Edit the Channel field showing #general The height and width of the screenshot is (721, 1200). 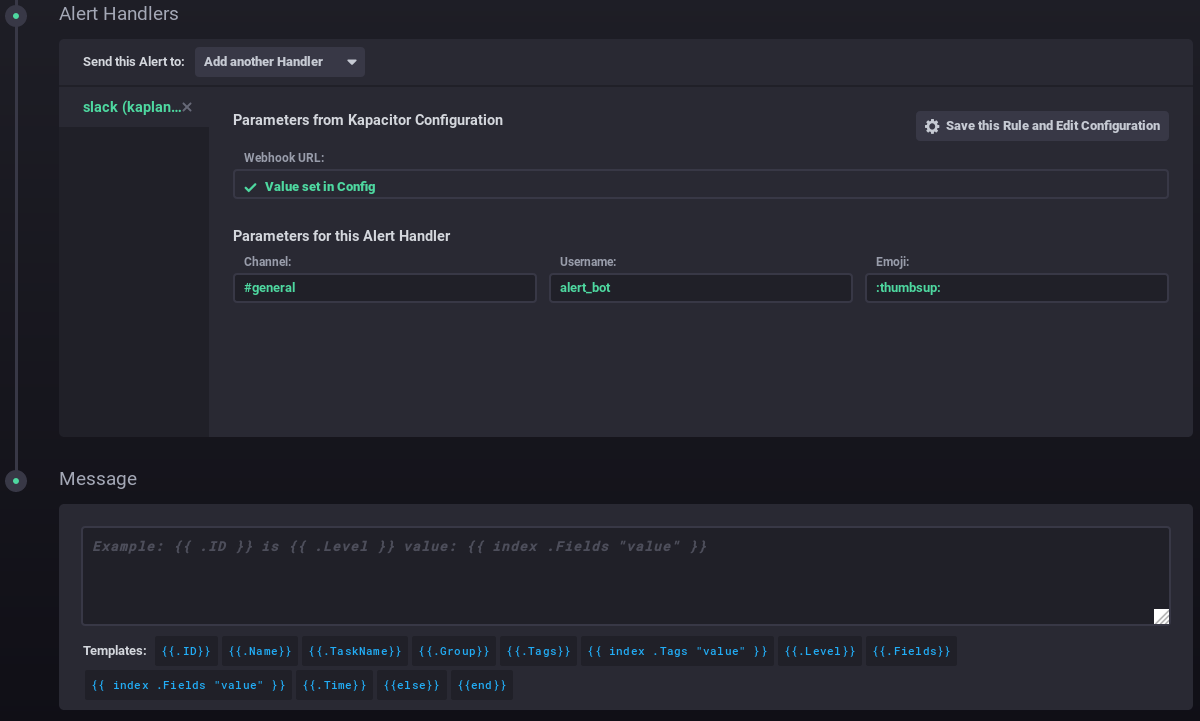(384, 288)
